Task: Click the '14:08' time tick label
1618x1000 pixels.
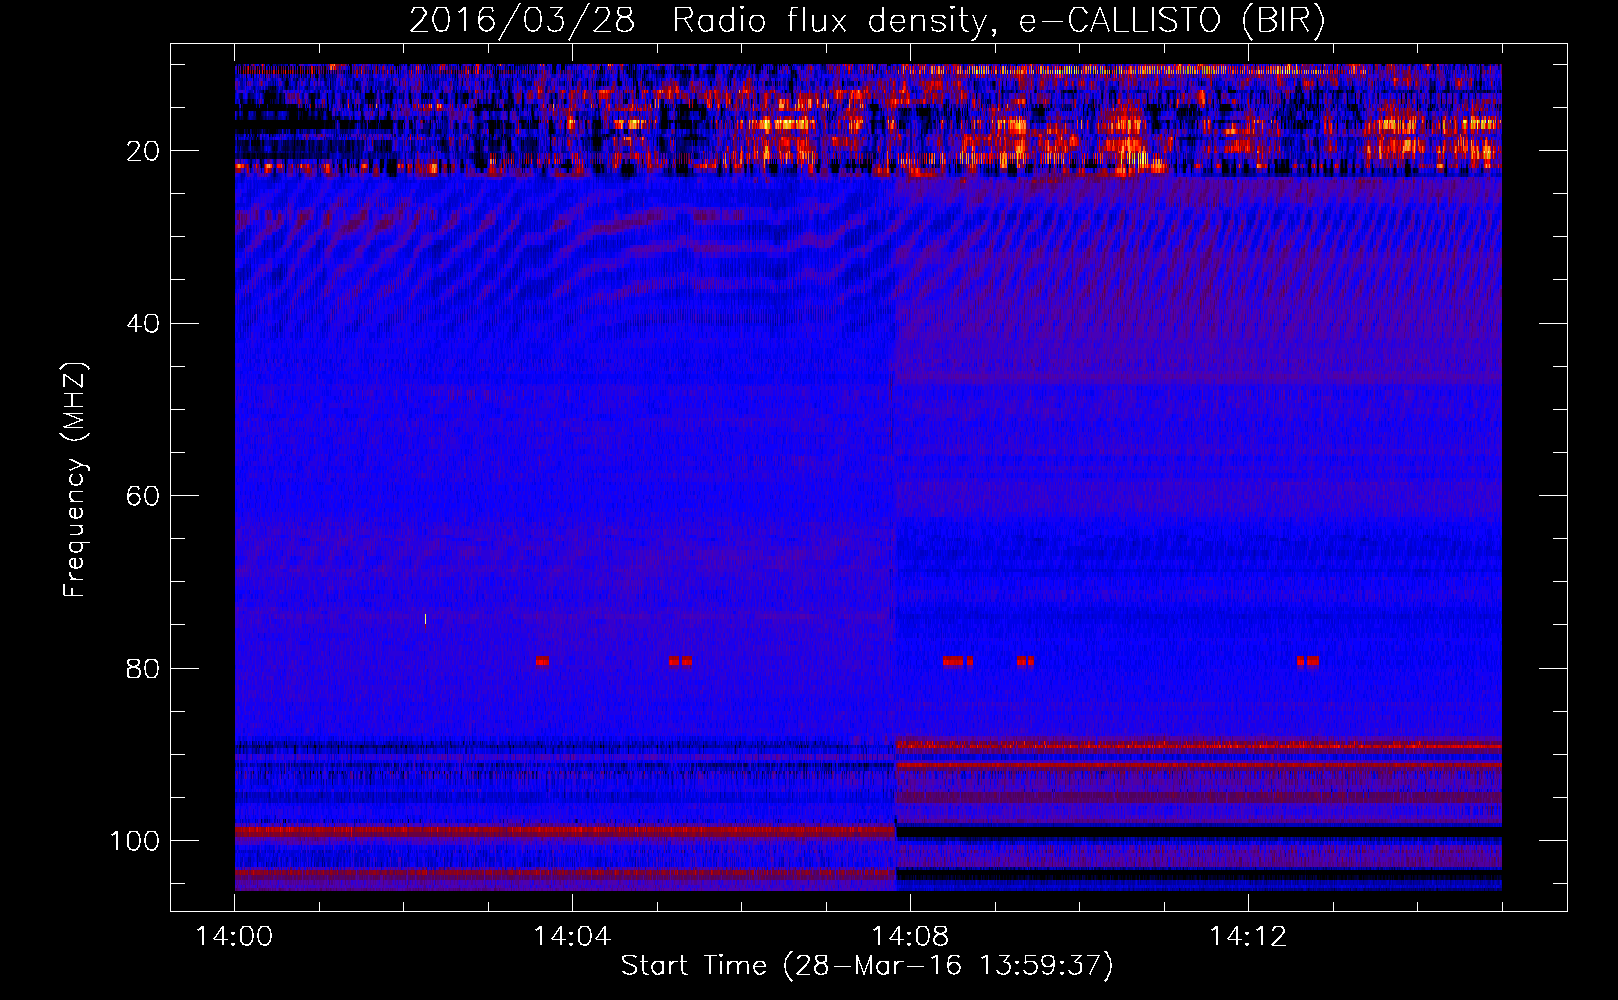Action: click(910, 937)
